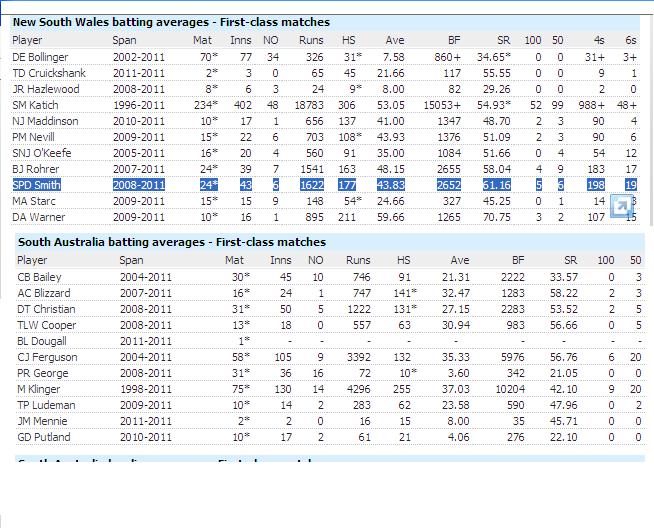This screenshot has height=528, width=654.
Task: Click Putland's strike rate 22.10
Action: (x=563, y=437)
